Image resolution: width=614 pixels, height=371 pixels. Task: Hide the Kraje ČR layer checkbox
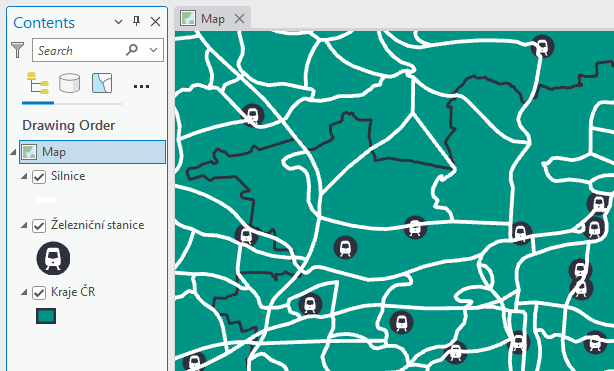pyautogui.click(x=39, y=293)
